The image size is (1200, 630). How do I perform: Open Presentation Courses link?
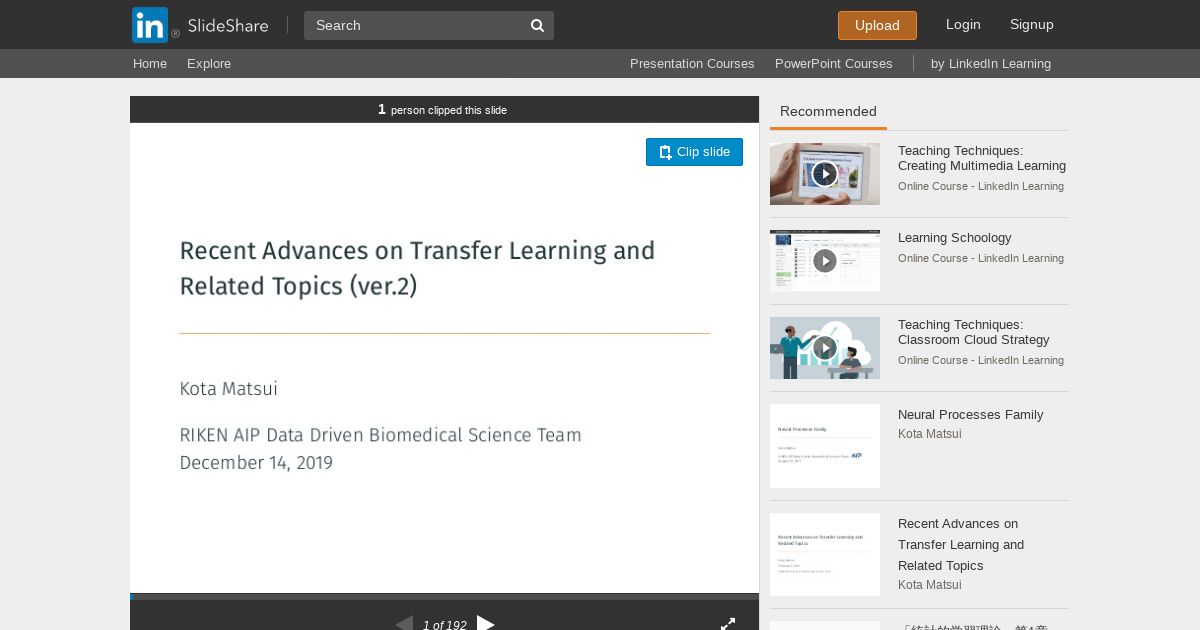[692, 64]
